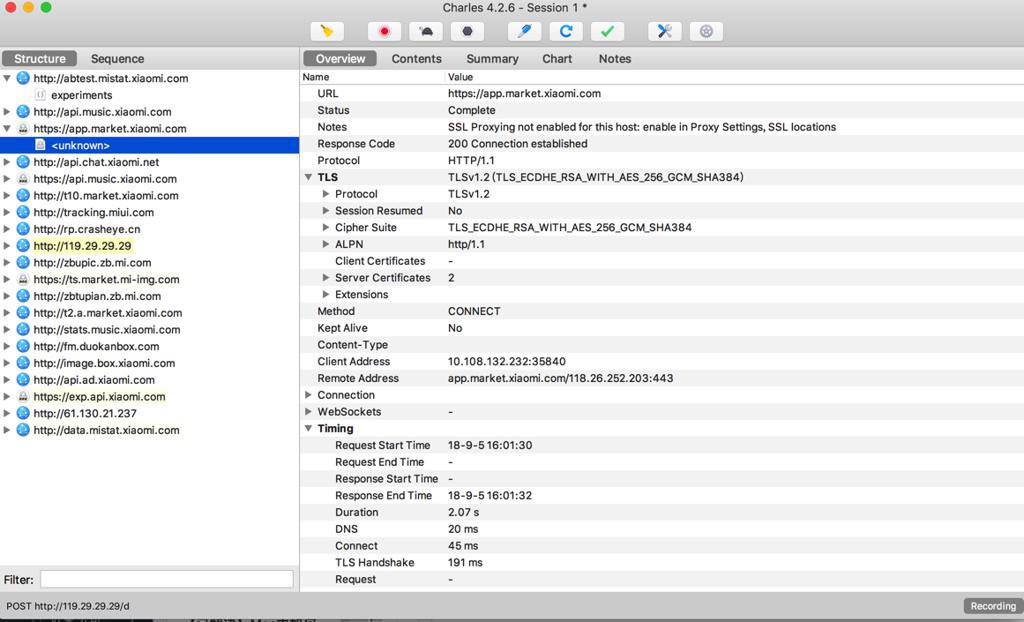Select the Duration value 2.07 s
This screenshot has width=1024, height=622.
pyautogui.click(x=464, y=512)
